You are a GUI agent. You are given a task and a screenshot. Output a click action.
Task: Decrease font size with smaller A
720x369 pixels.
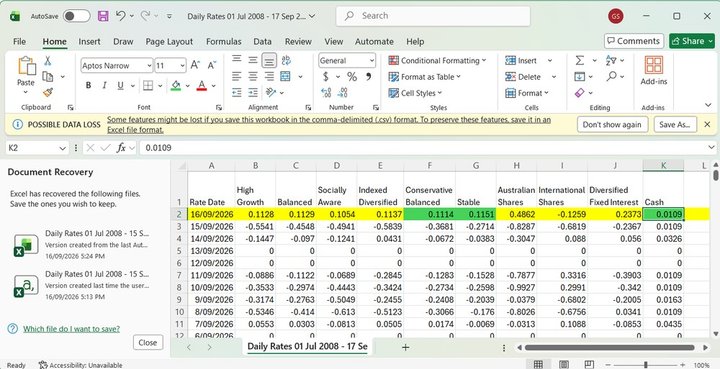pyautogui.click(x=211, y=65)
